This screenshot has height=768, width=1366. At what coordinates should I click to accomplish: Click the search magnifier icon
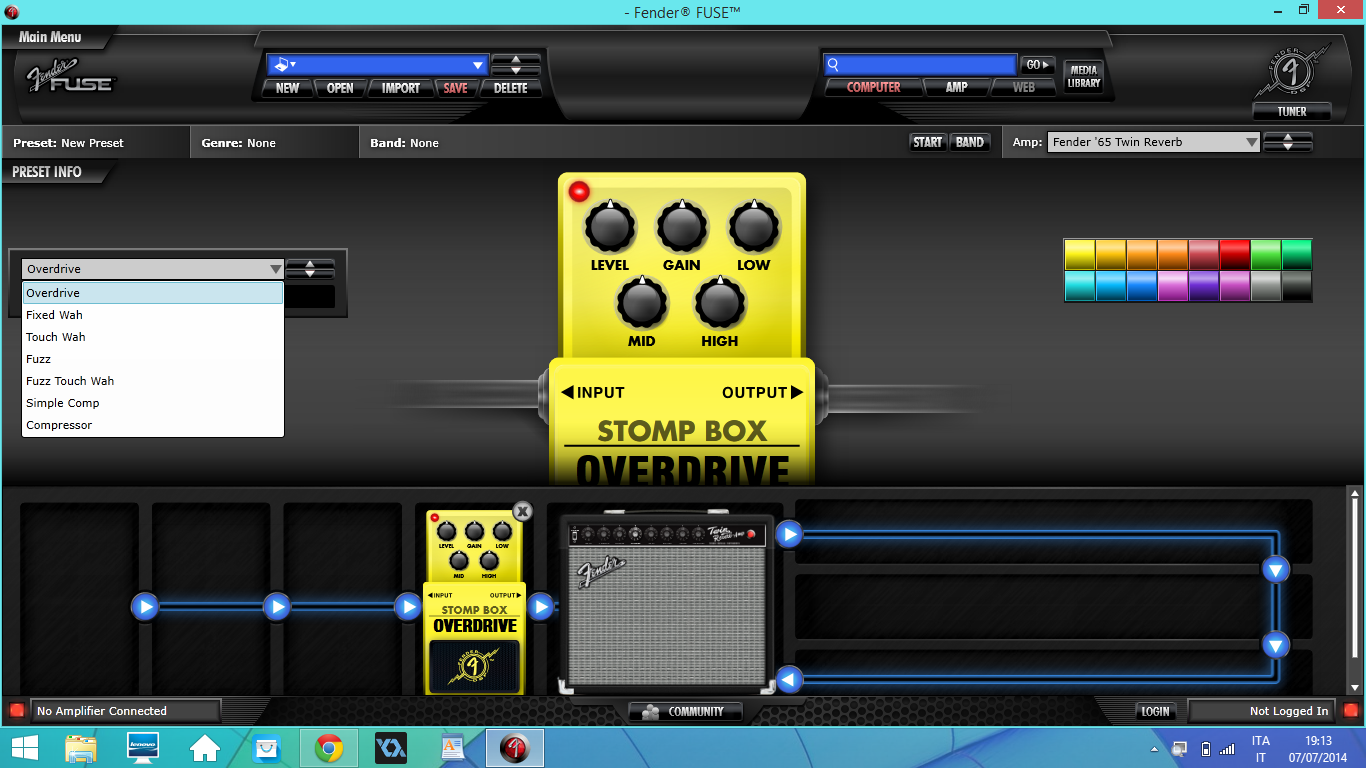click(832, 65)
